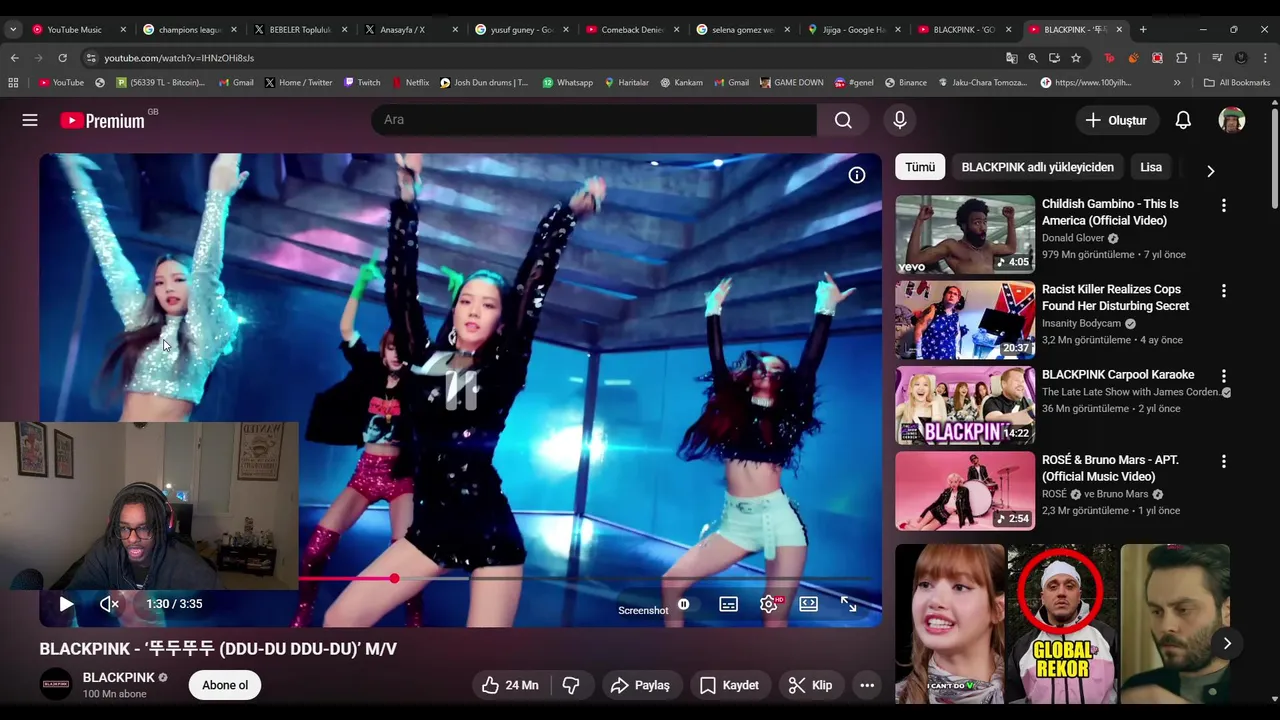The image size is (1280, 720).
Task: Select the Lisa filter chip
Action: [1151, 167]
